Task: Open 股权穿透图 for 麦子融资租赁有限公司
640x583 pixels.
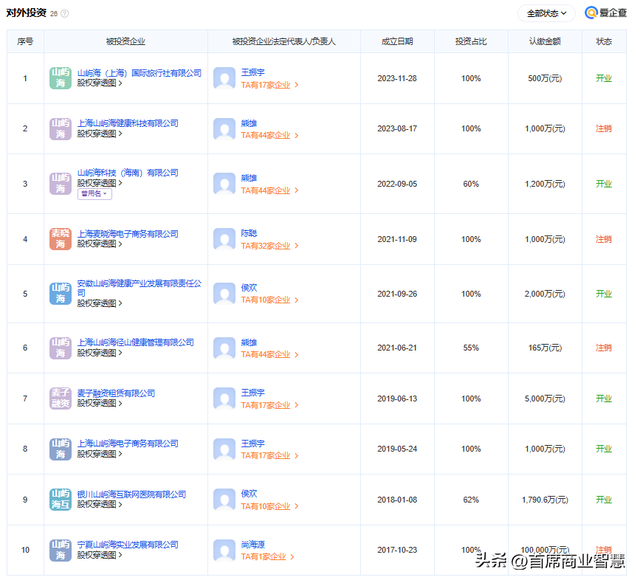Action: click(100, 403)
